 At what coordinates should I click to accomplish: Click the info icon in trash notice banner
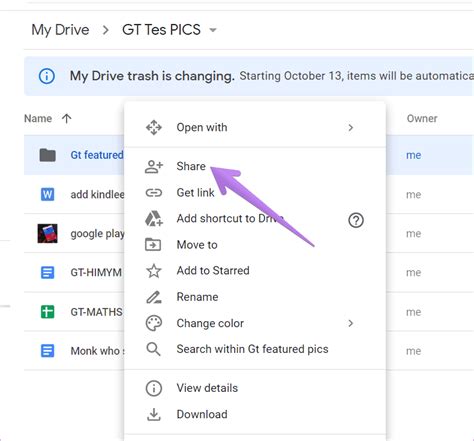(47, 76)
